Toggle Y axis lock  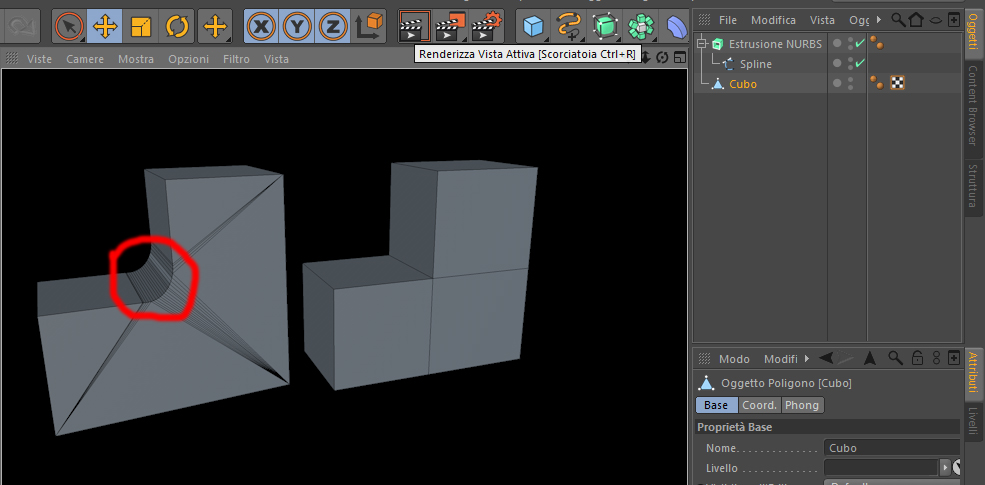tap(297, 26)
